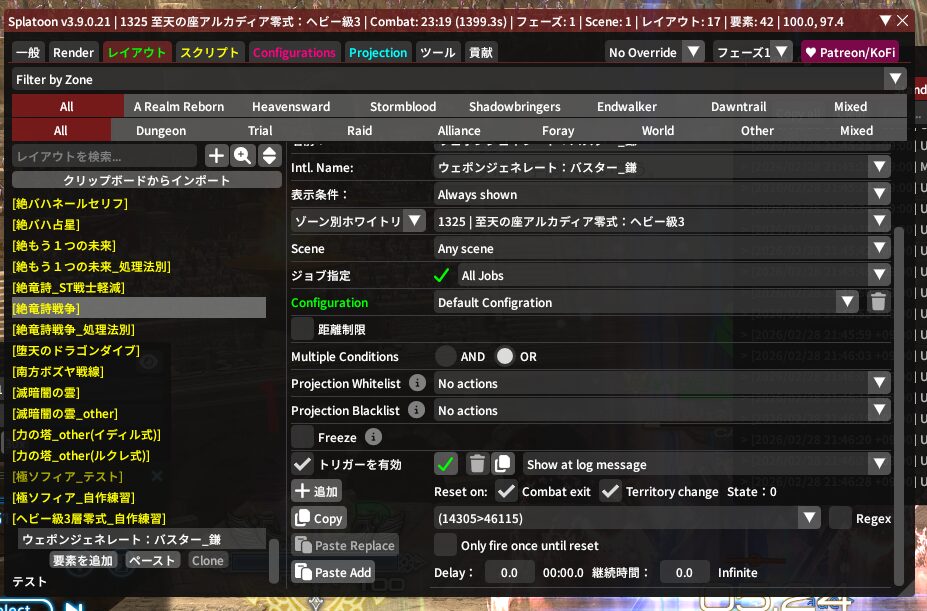The width and height of the screenshot is (927, 611).
Task: Open the Show at log message dropdown
Action: pos(706,464)
